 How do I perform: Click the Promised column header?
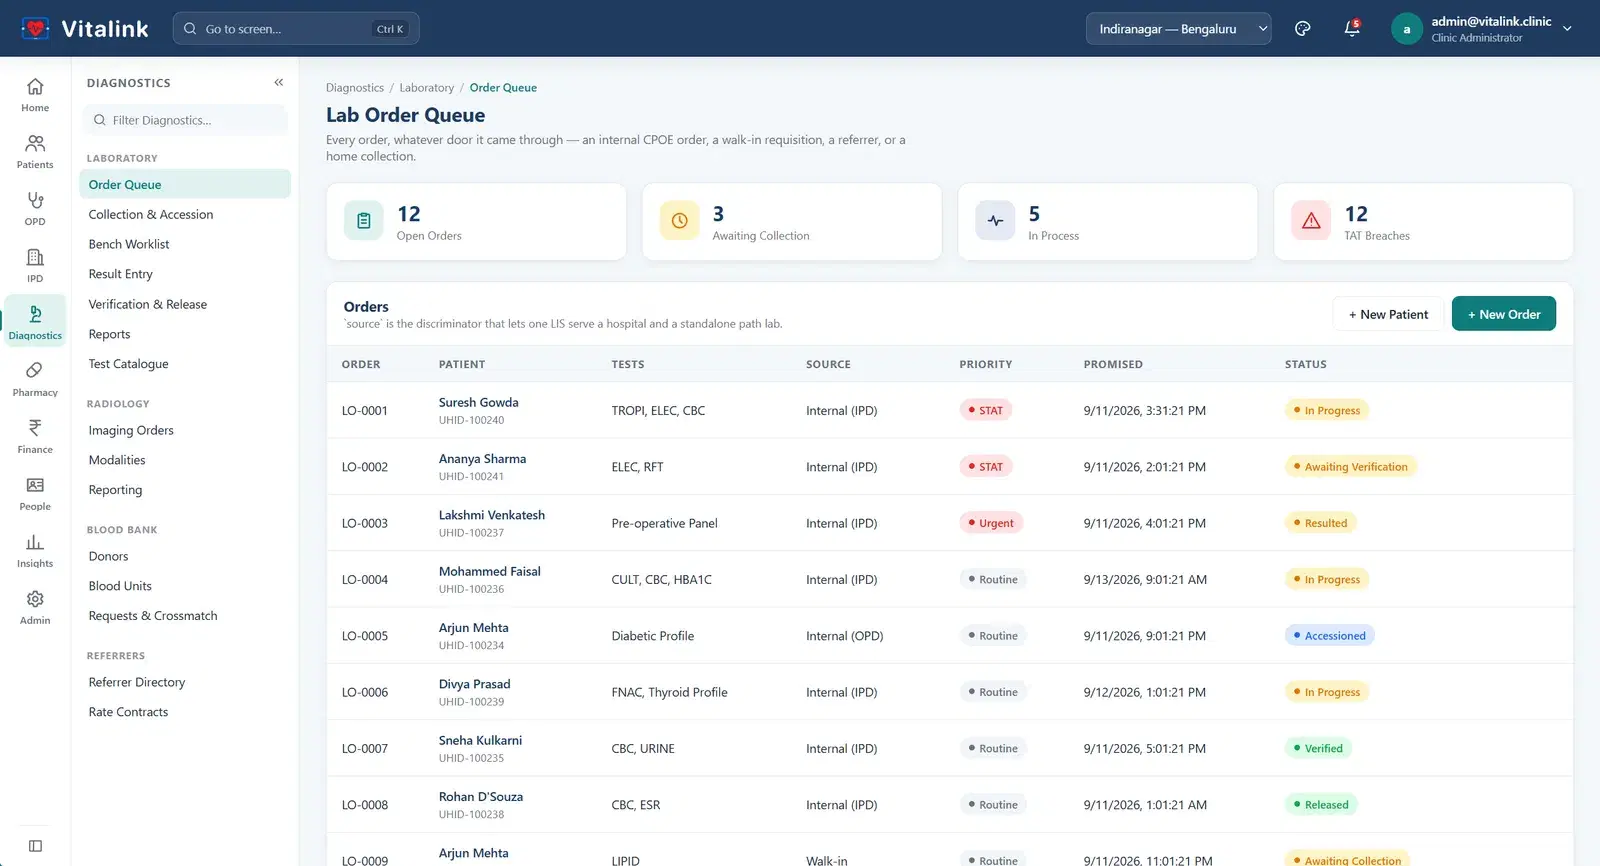[x=1113, y=365]
